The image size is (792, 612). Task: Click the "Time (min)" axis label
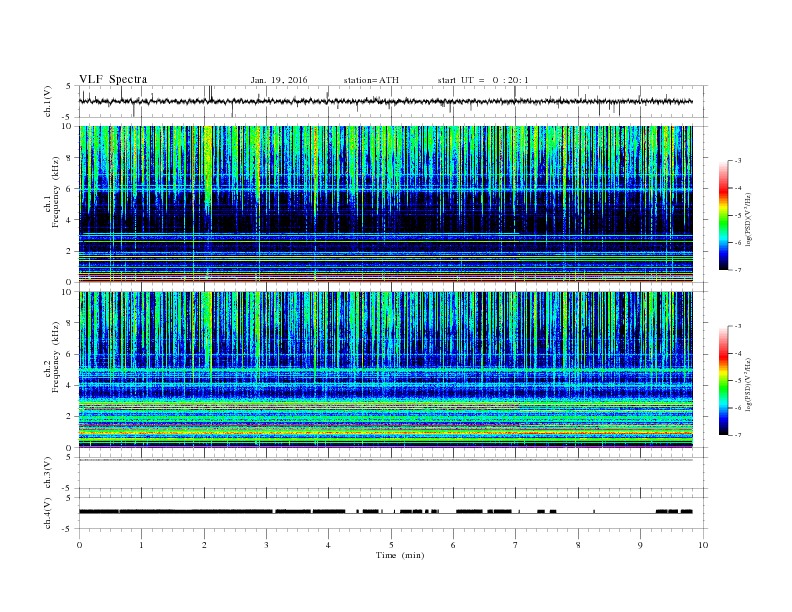tap(400, 555)
